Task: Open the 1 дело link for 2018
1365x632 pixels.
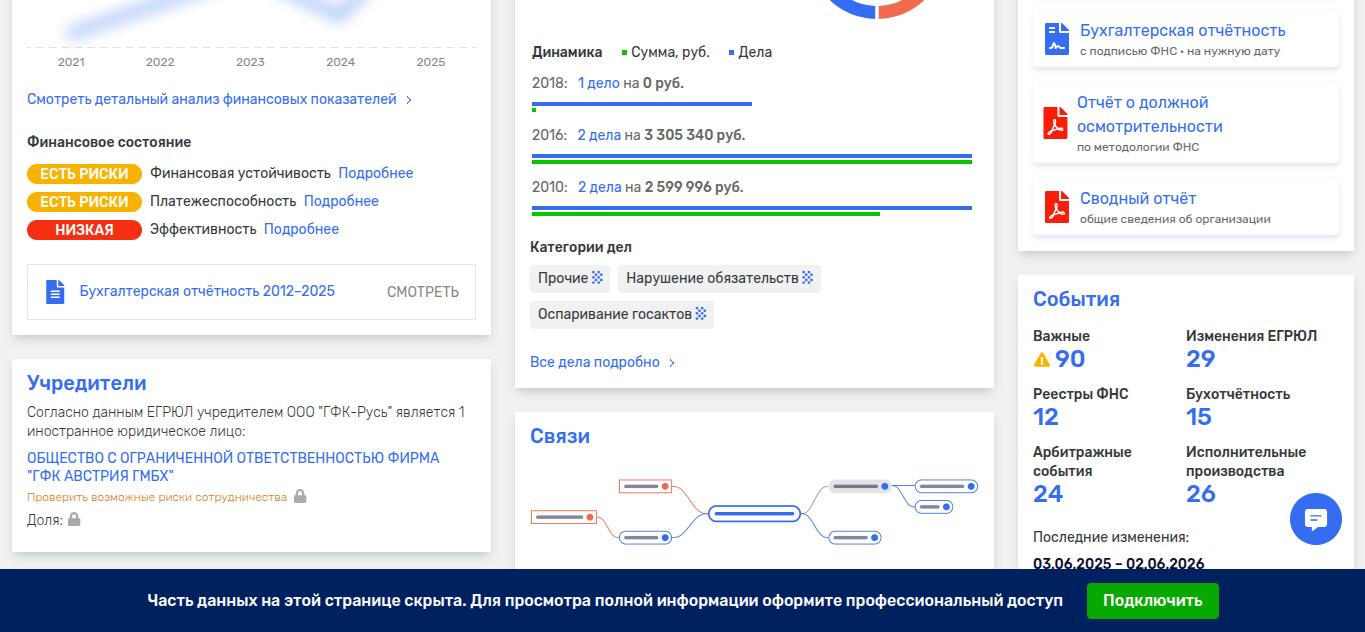Action: pyautogui.click(x=599, y=83)
